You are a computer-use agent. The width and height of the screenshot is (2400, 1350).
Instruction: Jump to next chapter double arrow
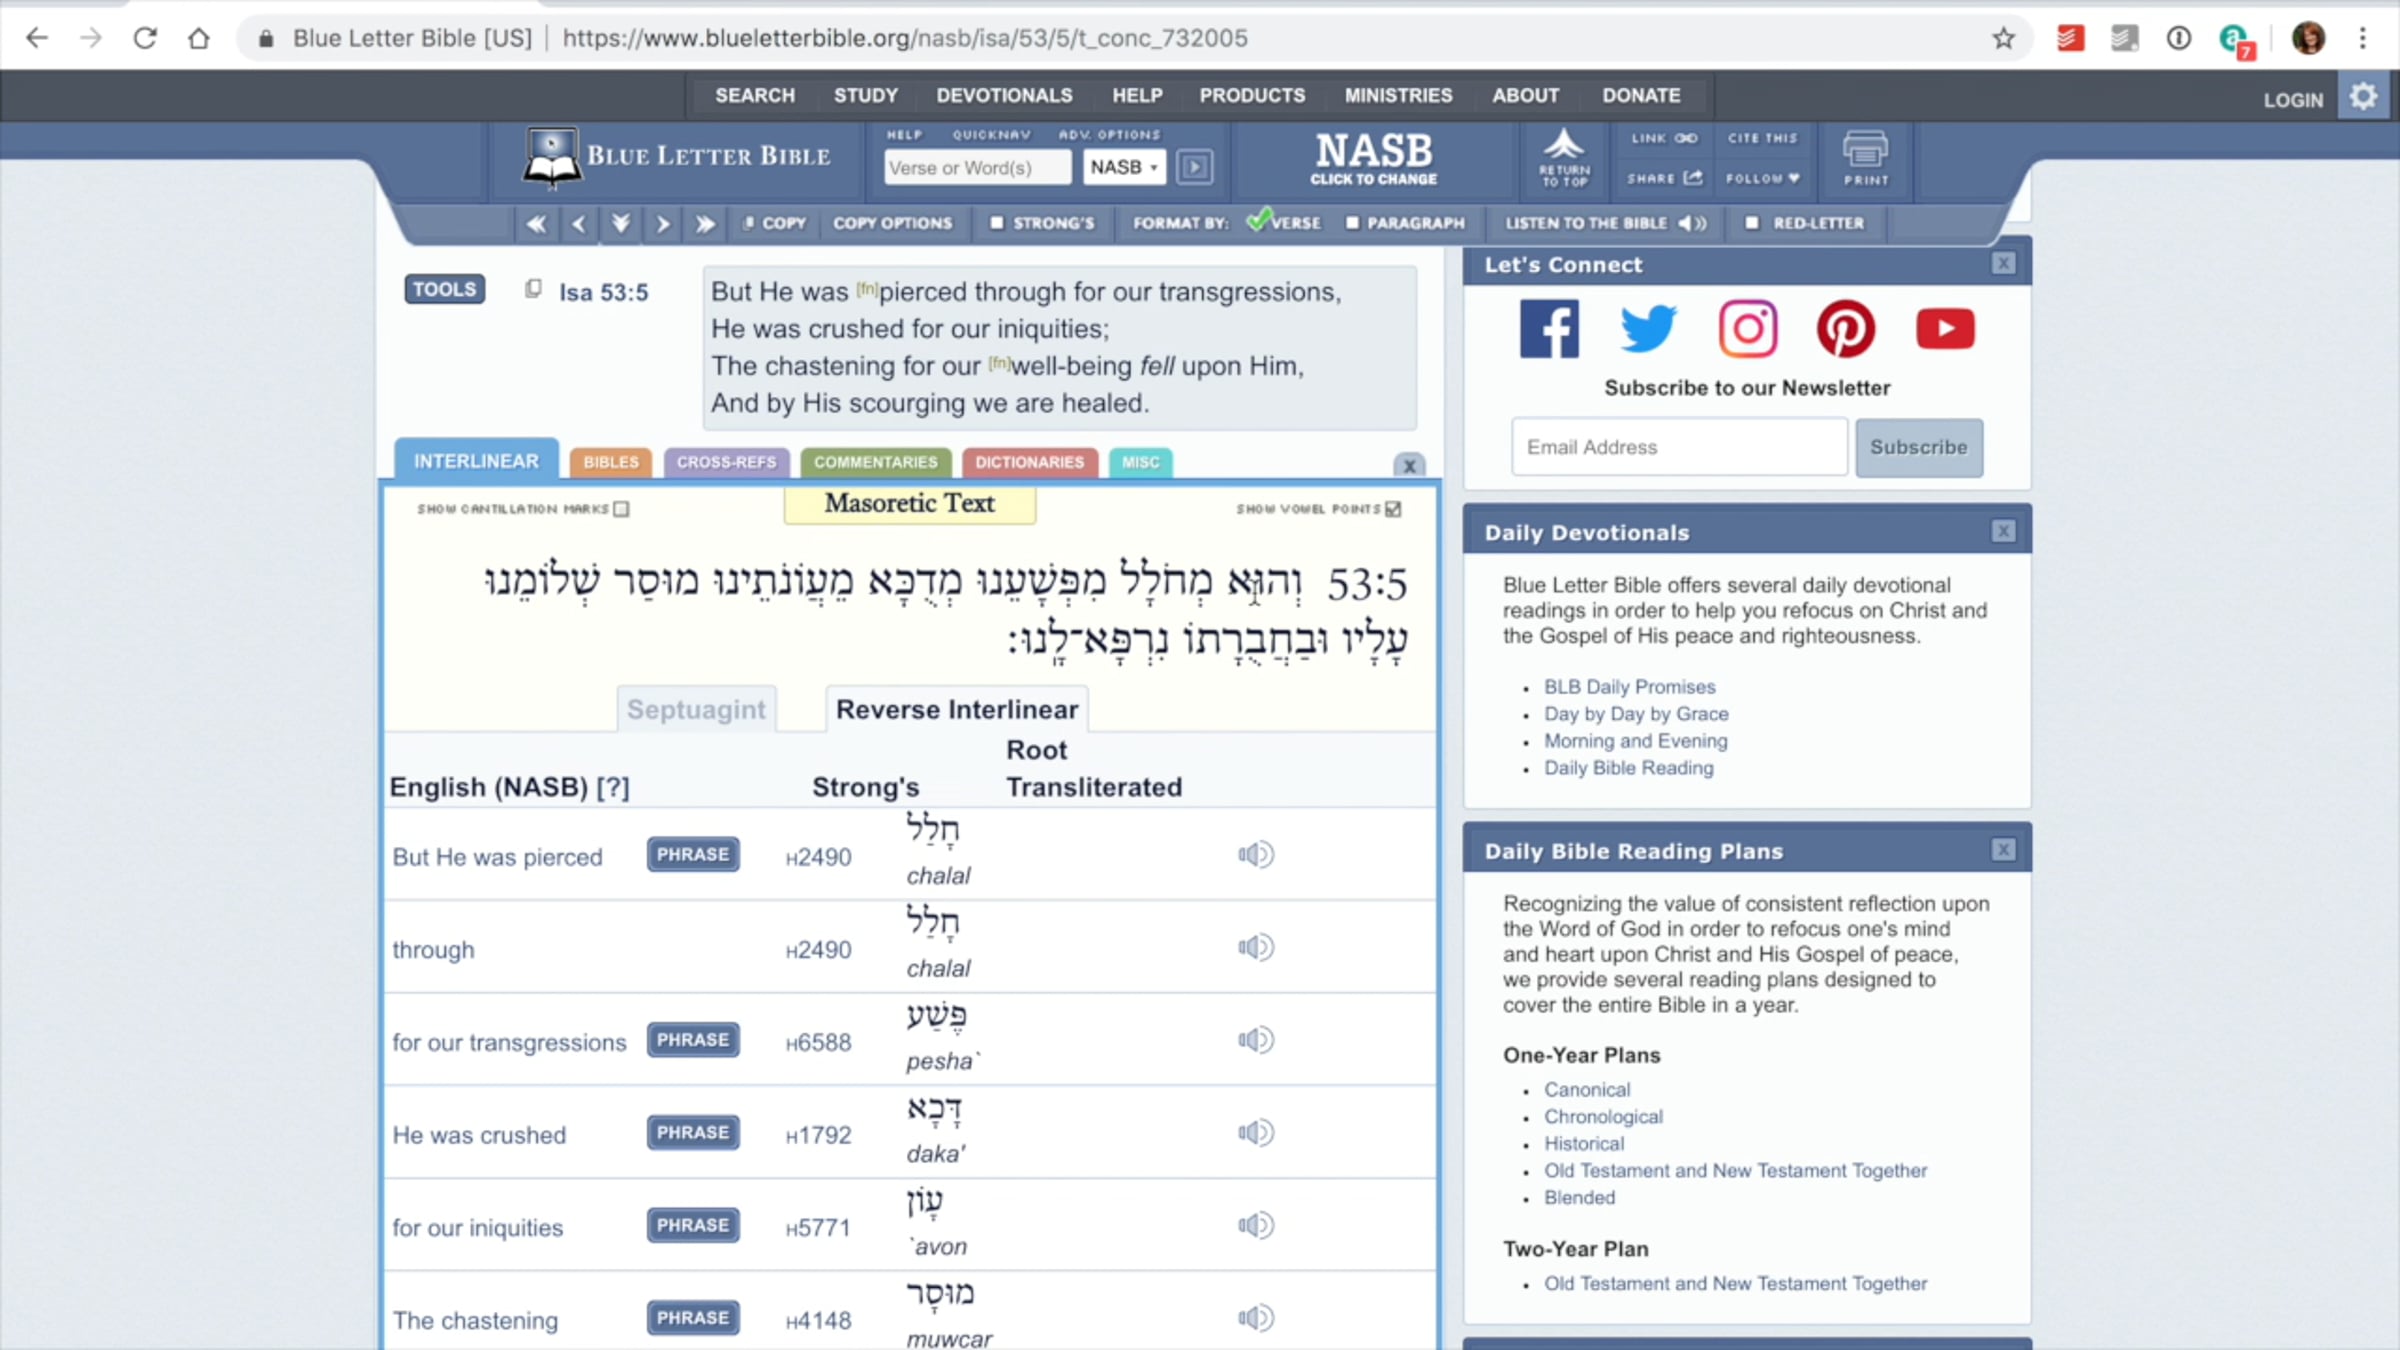(x=705, y=223)
